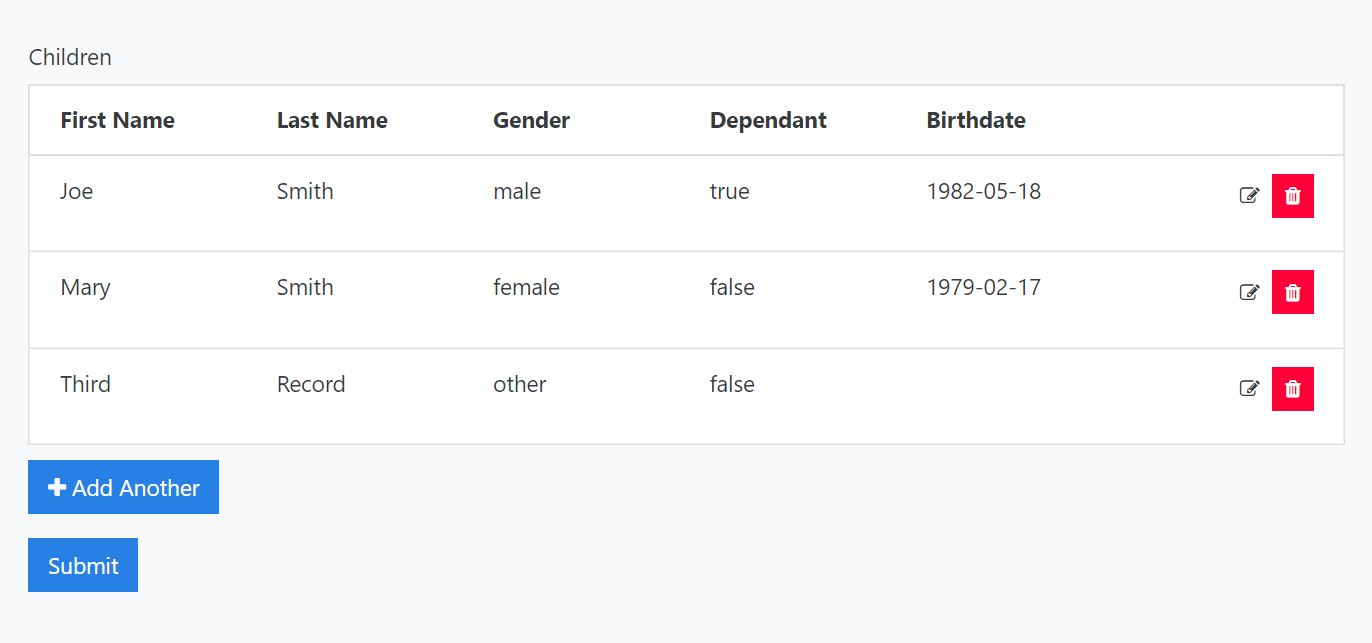
Task: Click the edit icon for Joe Smith
Action: pyautogui.click(x=1249, y=196)
